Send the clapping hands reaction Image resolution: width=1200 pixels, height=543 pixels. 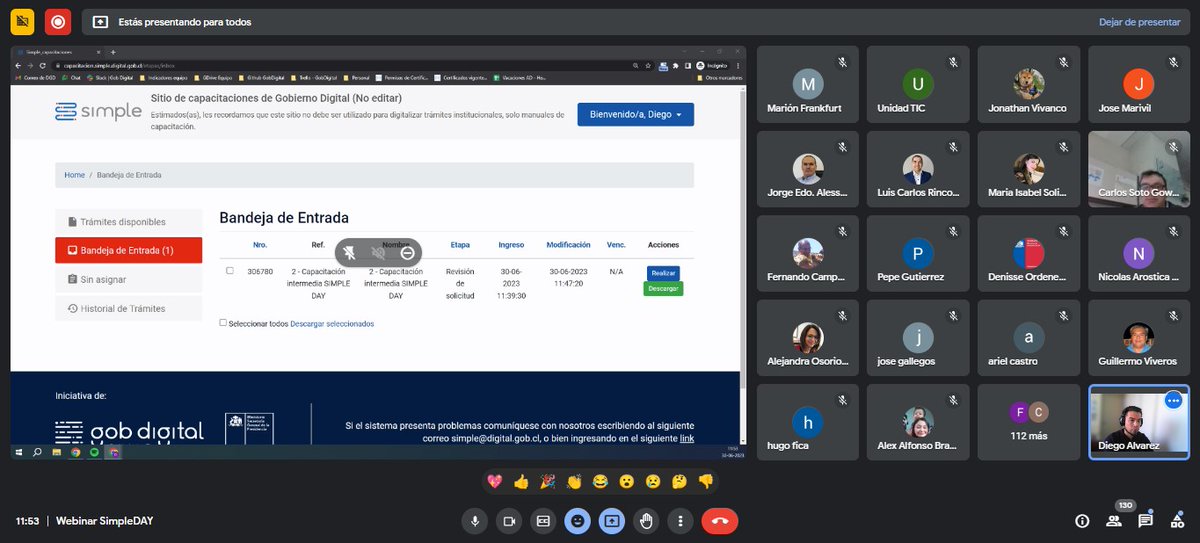click(573, 481)
